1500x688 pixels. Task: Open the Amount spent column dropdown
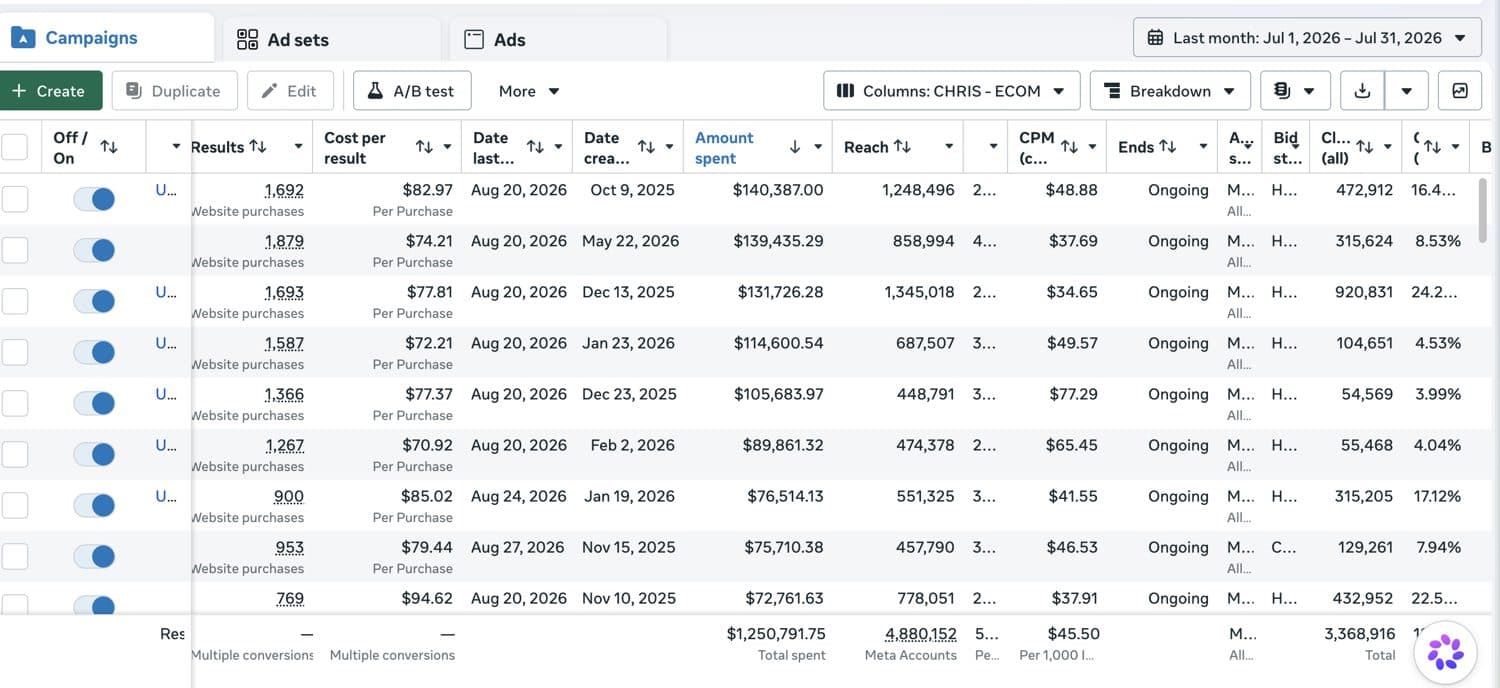coord(818,147)
